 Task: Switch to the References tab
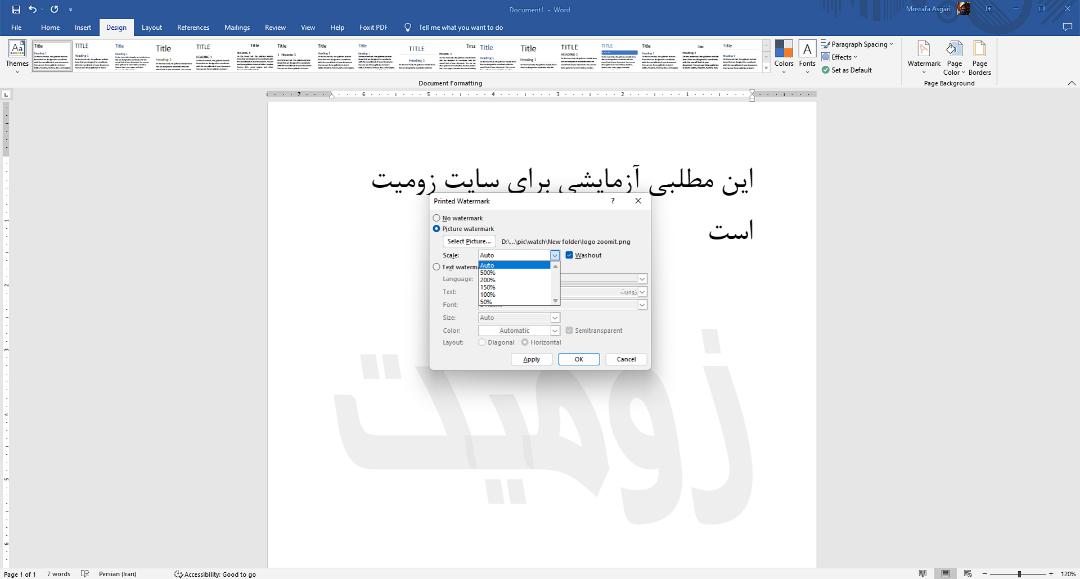[x=193, y=28]
